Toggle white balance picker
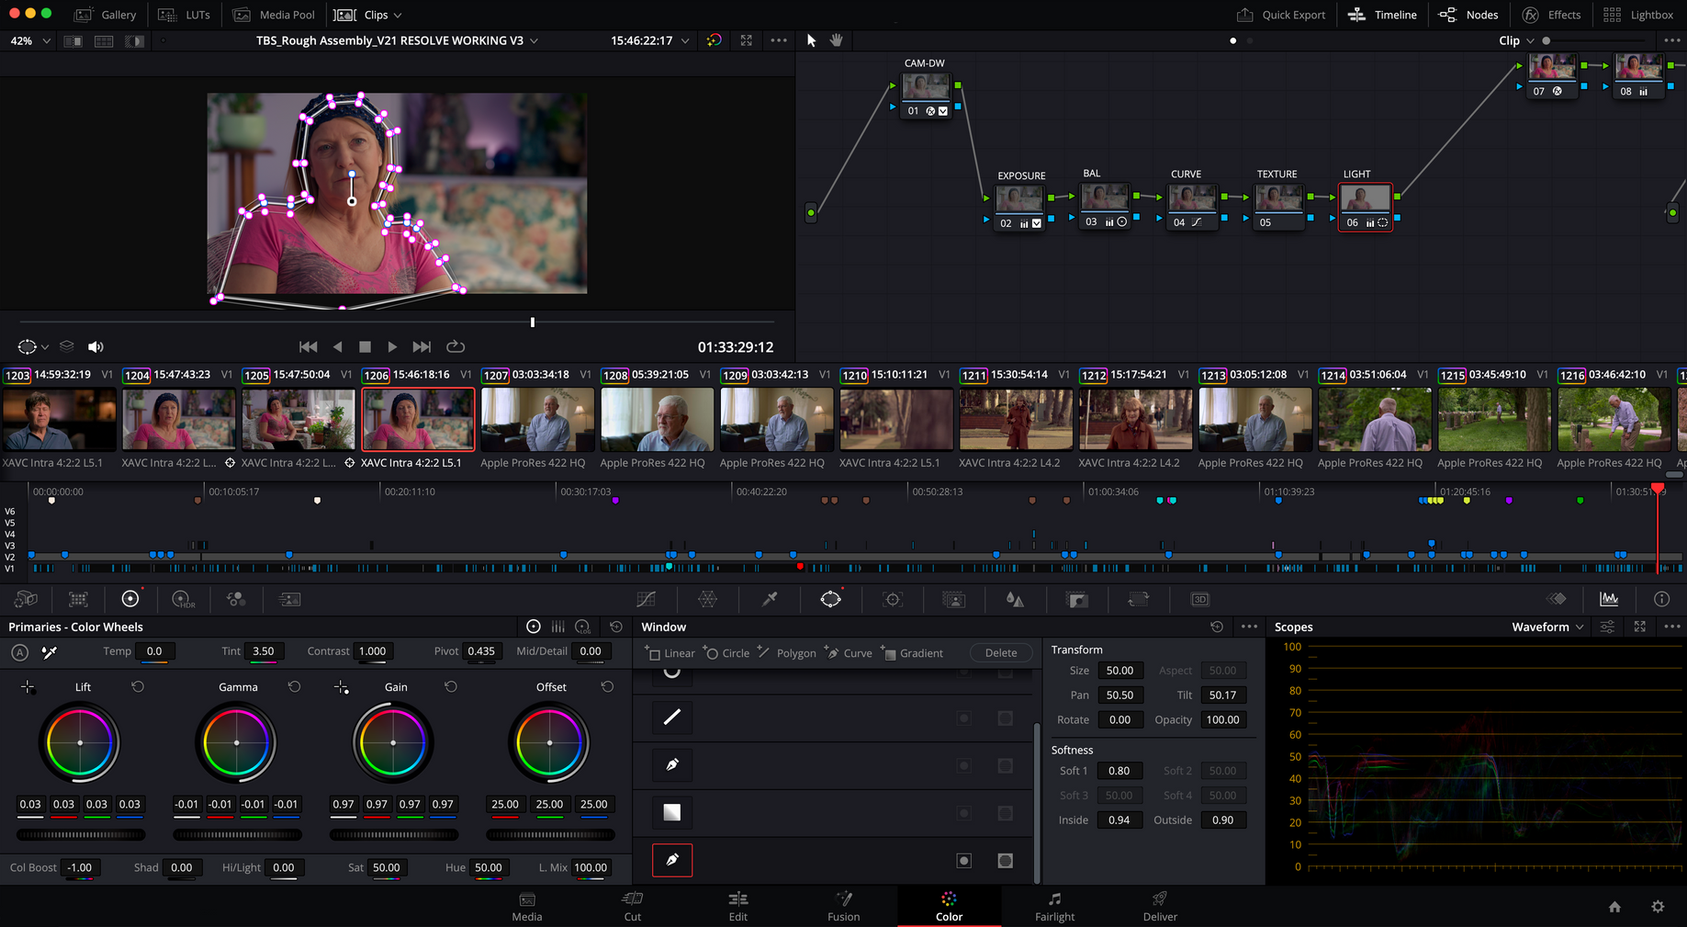1687x927 pixels. pyautogui.click(x=49, y=652)
